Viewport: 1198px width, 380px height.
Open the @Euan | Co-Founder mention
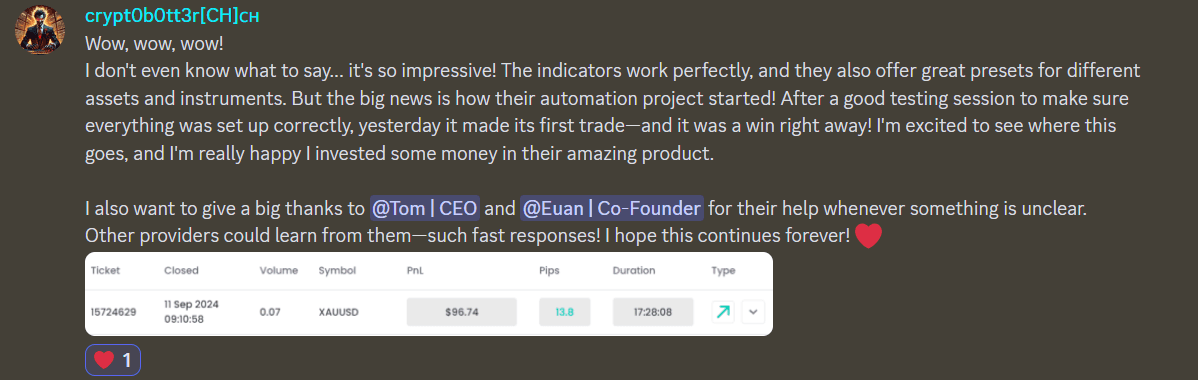(x=611, y=207)
